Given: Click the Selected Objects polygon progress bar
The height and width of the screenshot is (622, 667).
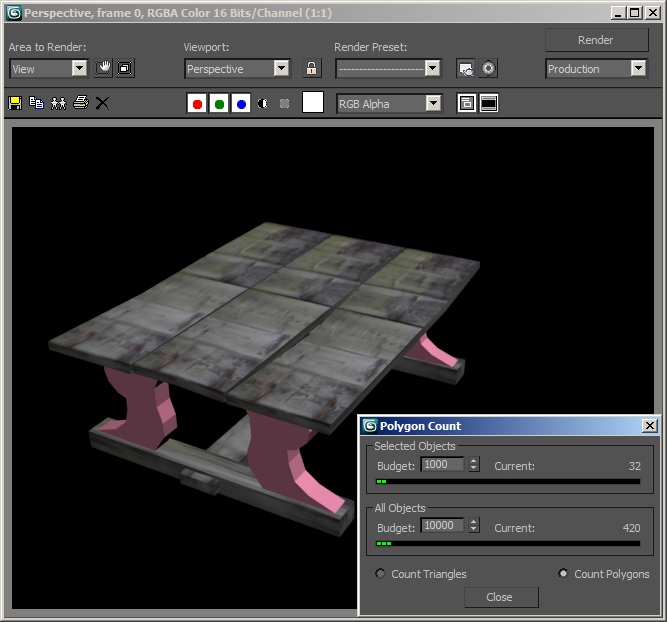Looking at the screenshot, I should point(508,482).
